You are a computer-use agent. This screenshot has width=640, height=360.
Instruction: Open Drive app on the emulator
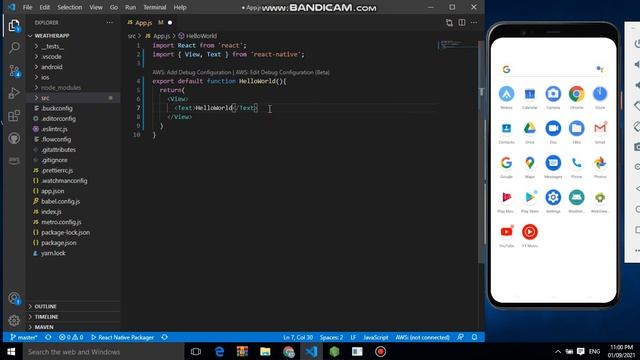click(530, 129)
